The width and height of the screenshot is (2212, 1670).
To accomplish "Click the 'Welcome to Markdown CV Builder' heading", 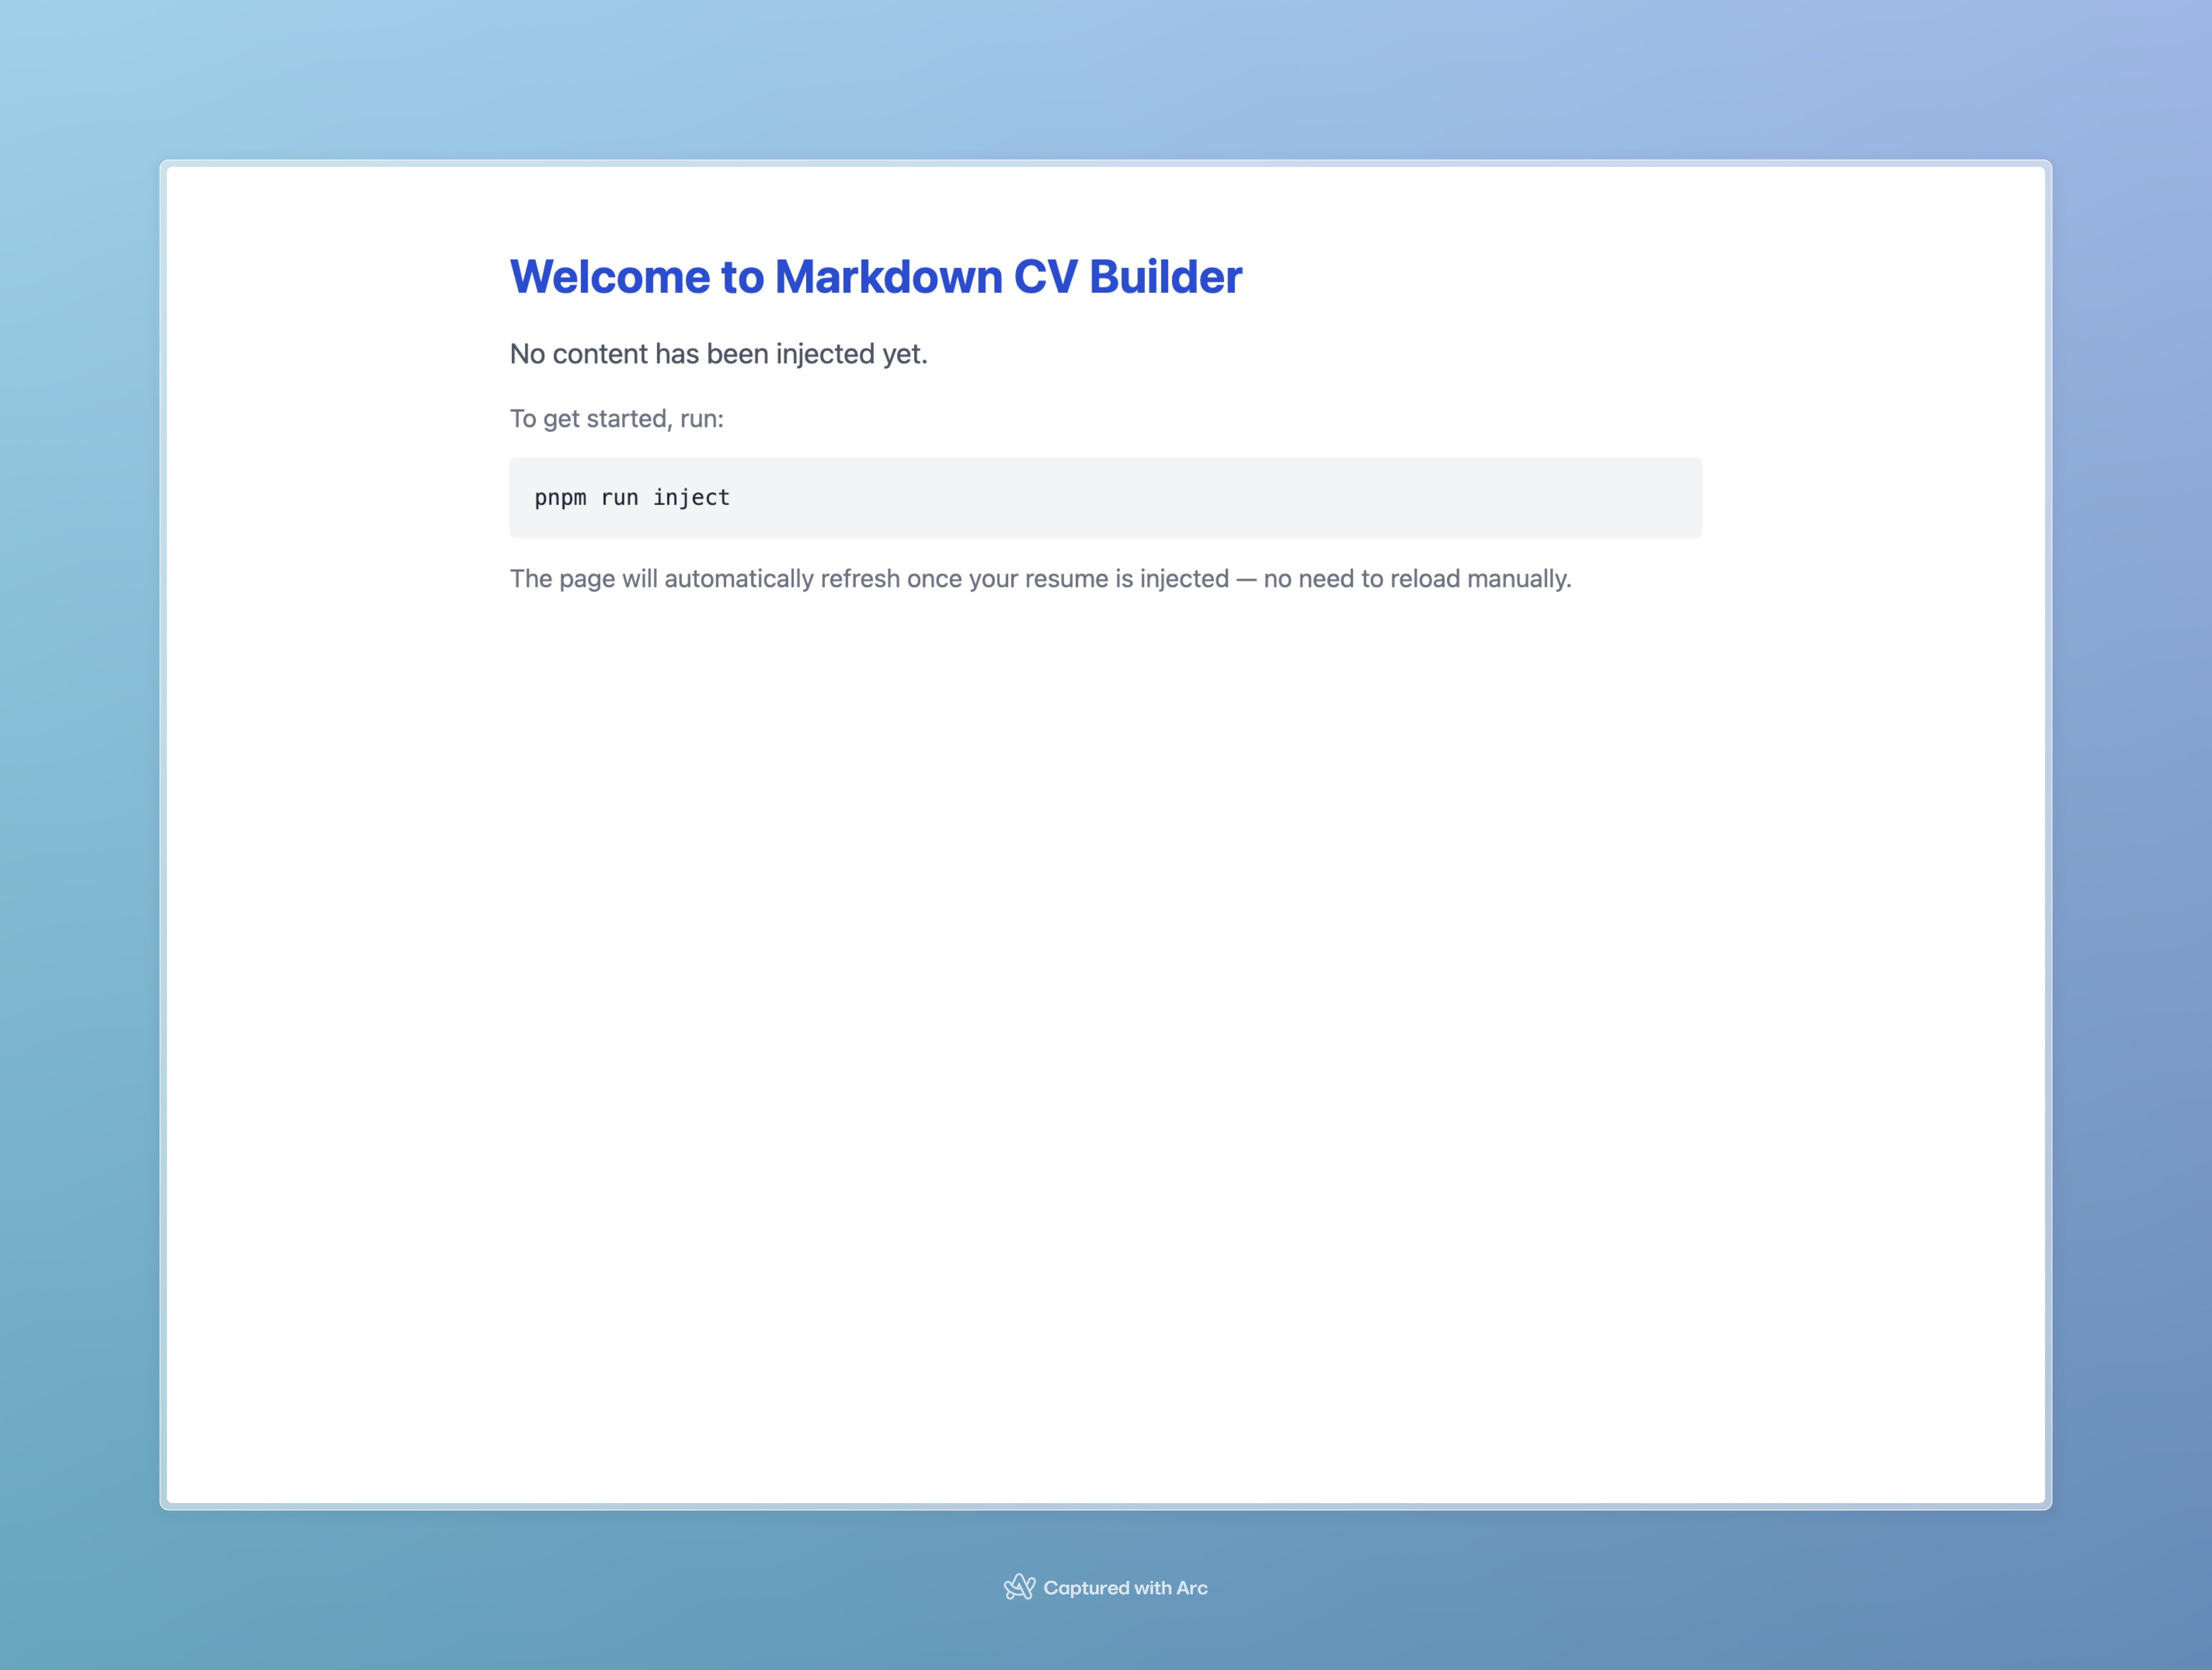I will [875, 277].
